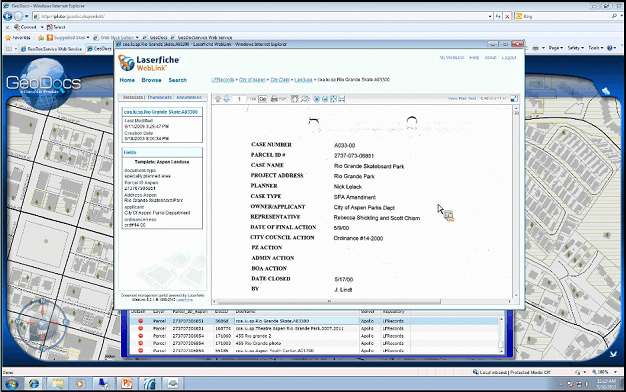Switch to the Thumbnails tab
The image size is (626, 392).
[x=160, y=97]
